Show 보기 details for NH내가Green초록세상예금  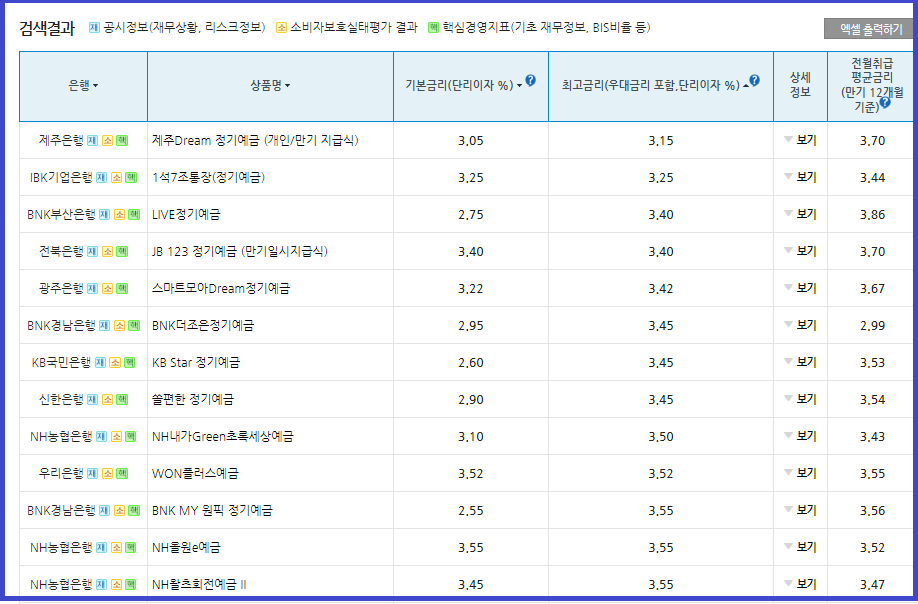pos(800,435)
